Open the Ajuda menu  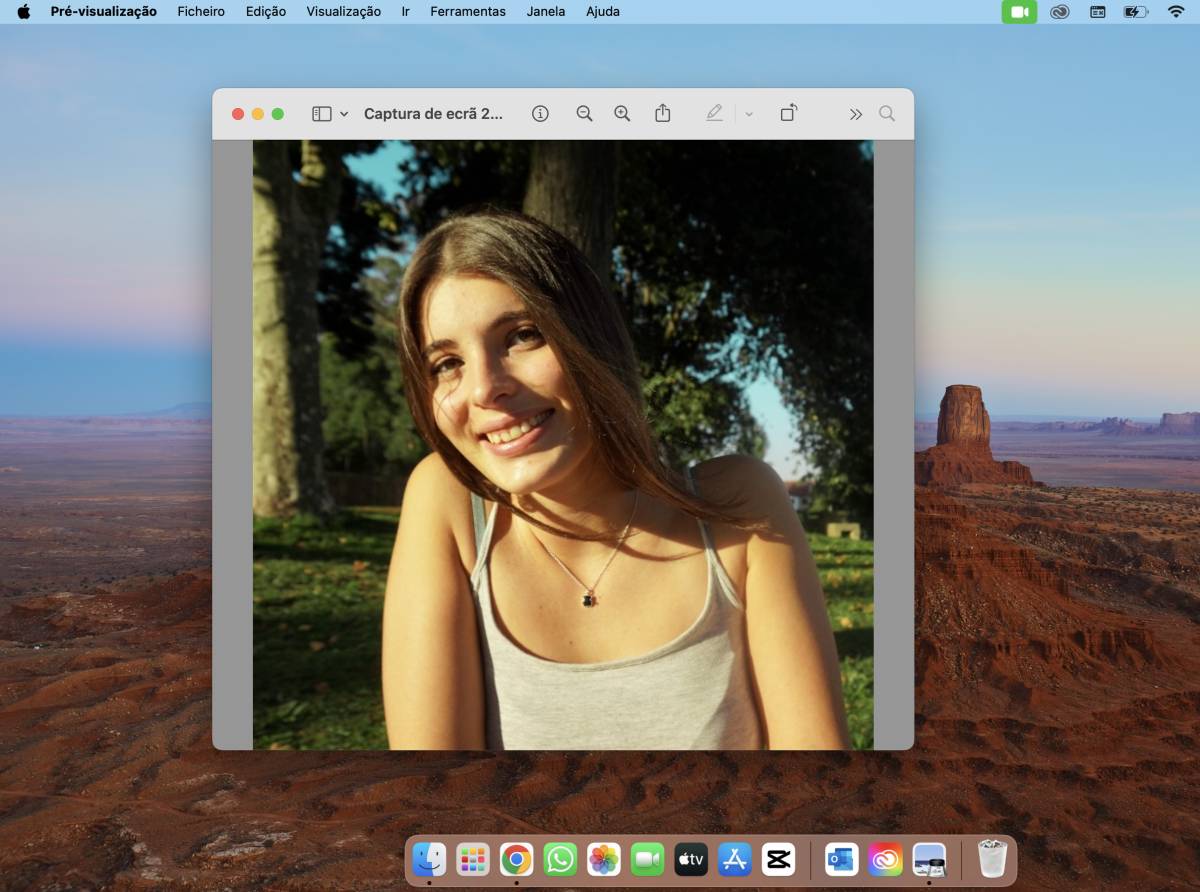click(x=603, y=12)
